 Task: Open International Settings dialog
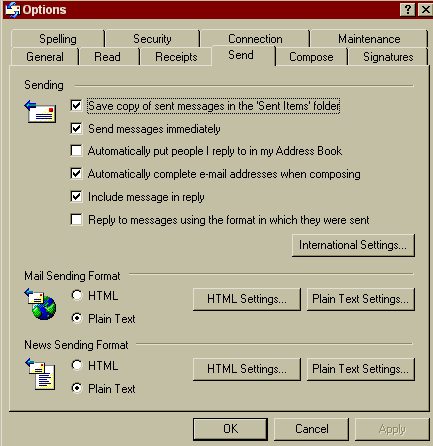(353, 245)
